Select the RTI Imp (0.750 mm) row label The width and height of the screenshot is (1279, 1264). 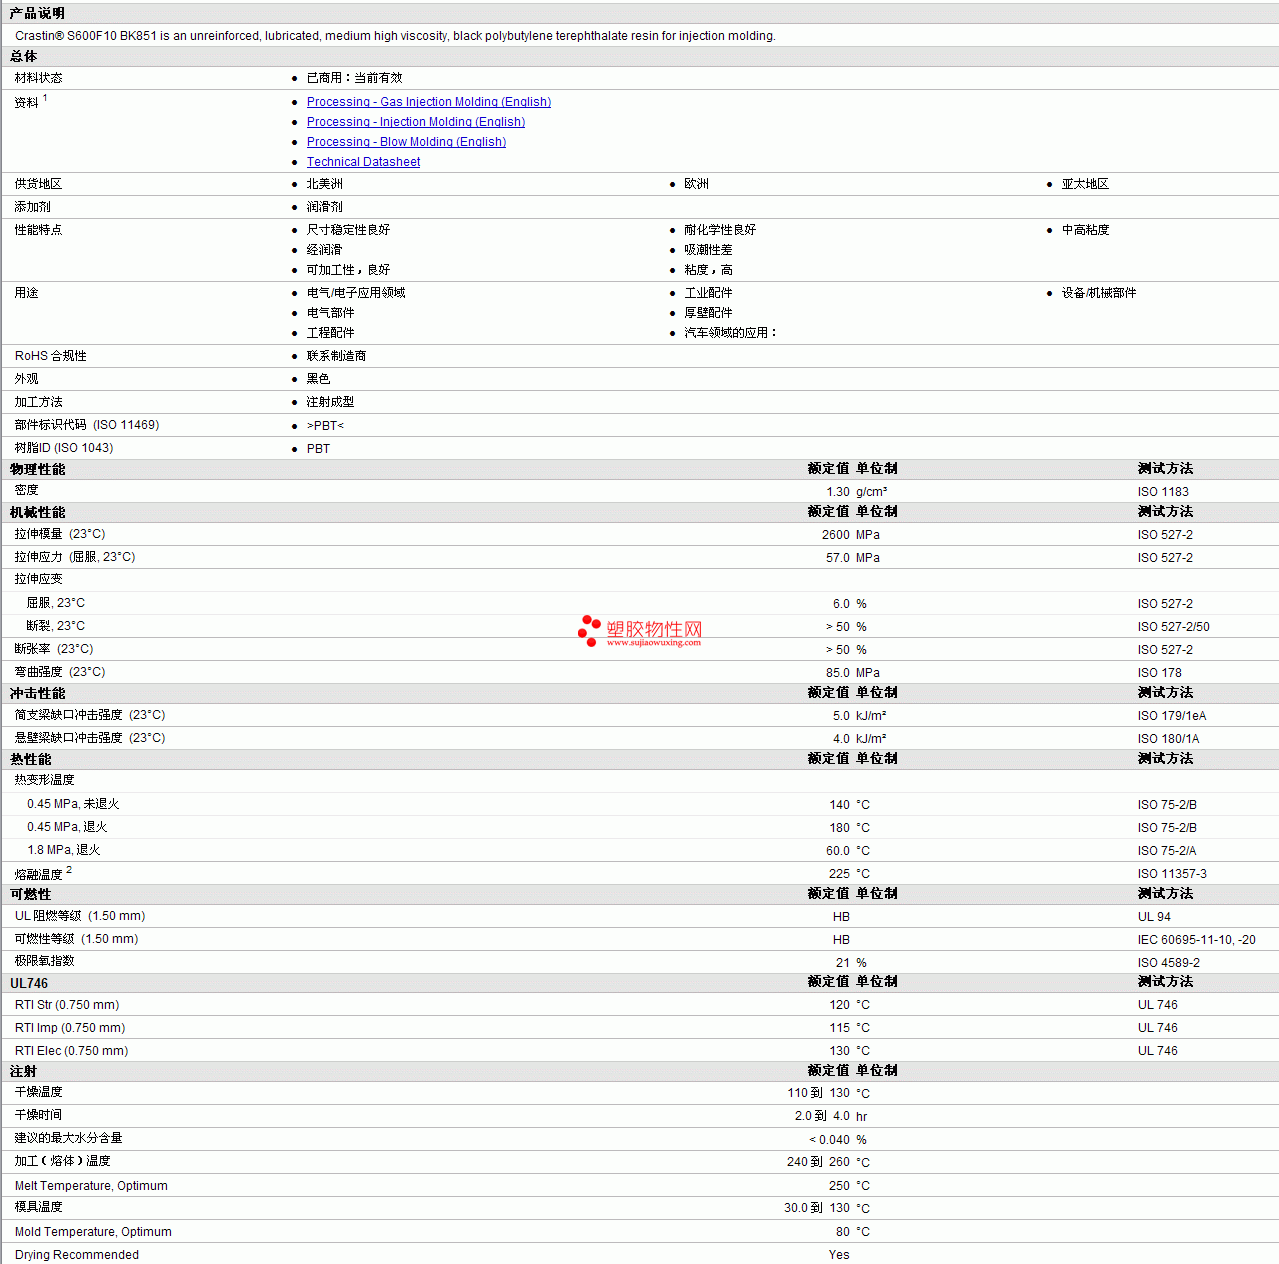point(70,1028)
